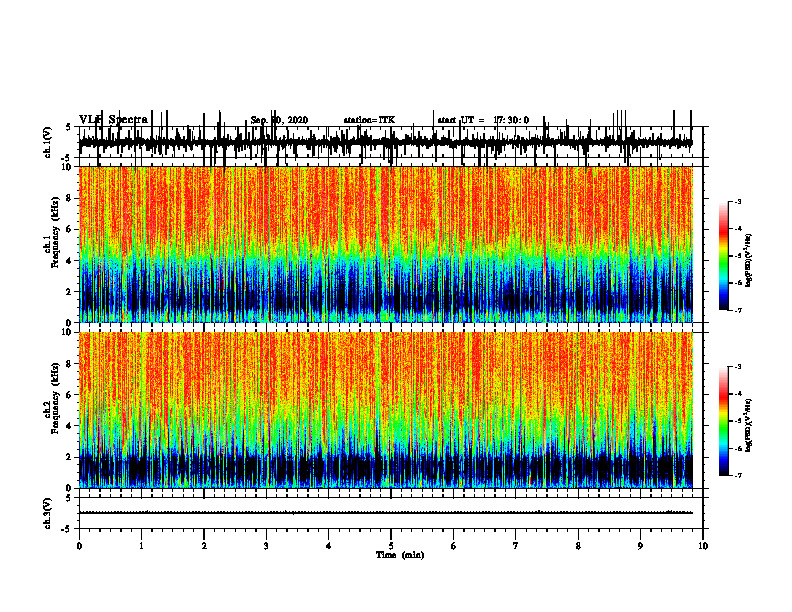Click the time axis tick label '10'
The height and width of the screenshot is (612, 792).
coord(703,546)
